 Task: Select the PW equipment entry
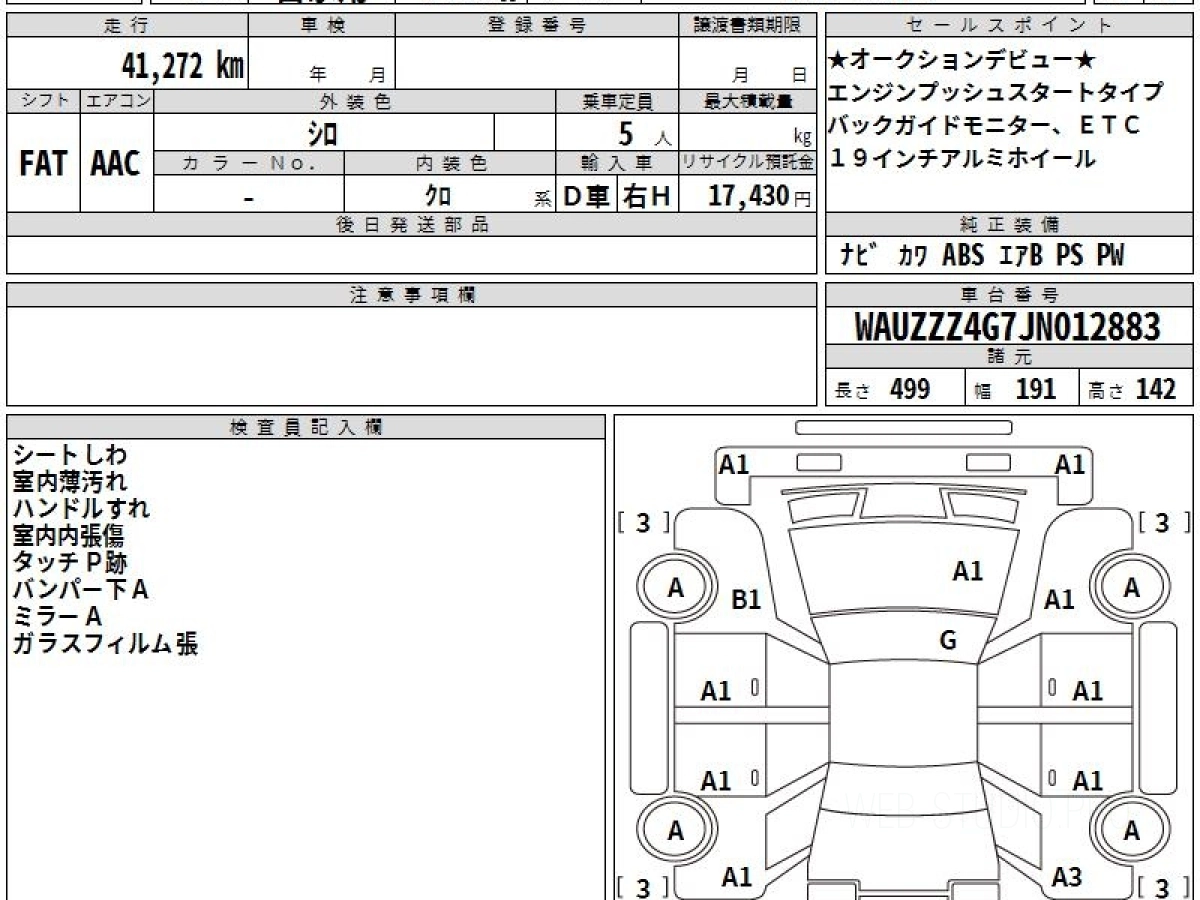tap(1110, 256)
